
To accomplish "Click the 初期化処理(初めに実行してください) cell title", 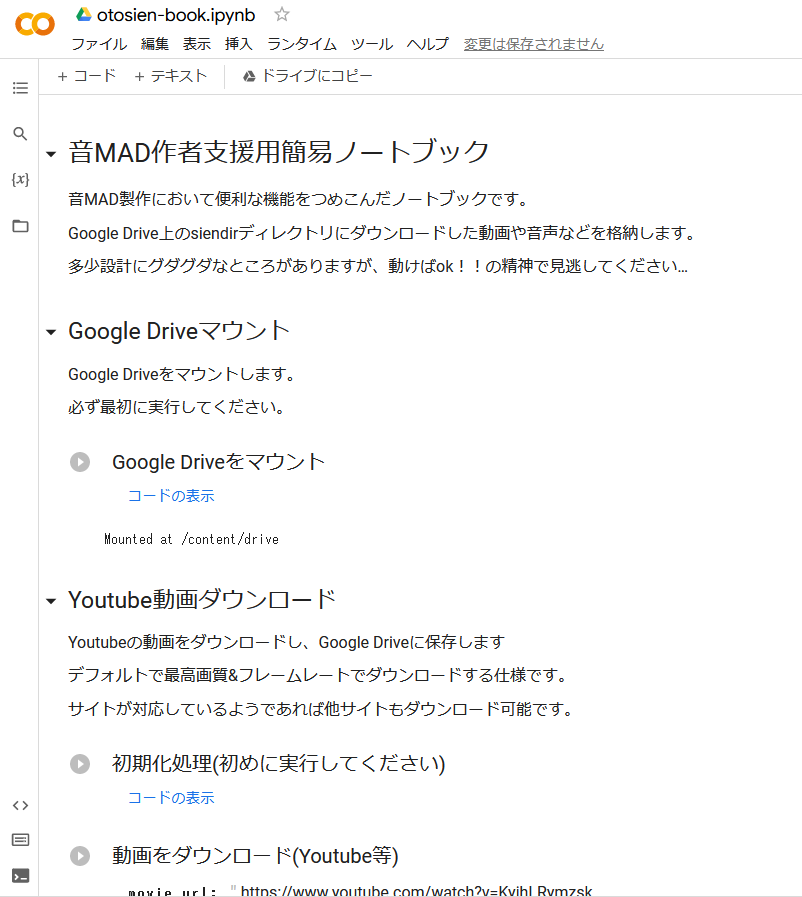I will point(279,764).
